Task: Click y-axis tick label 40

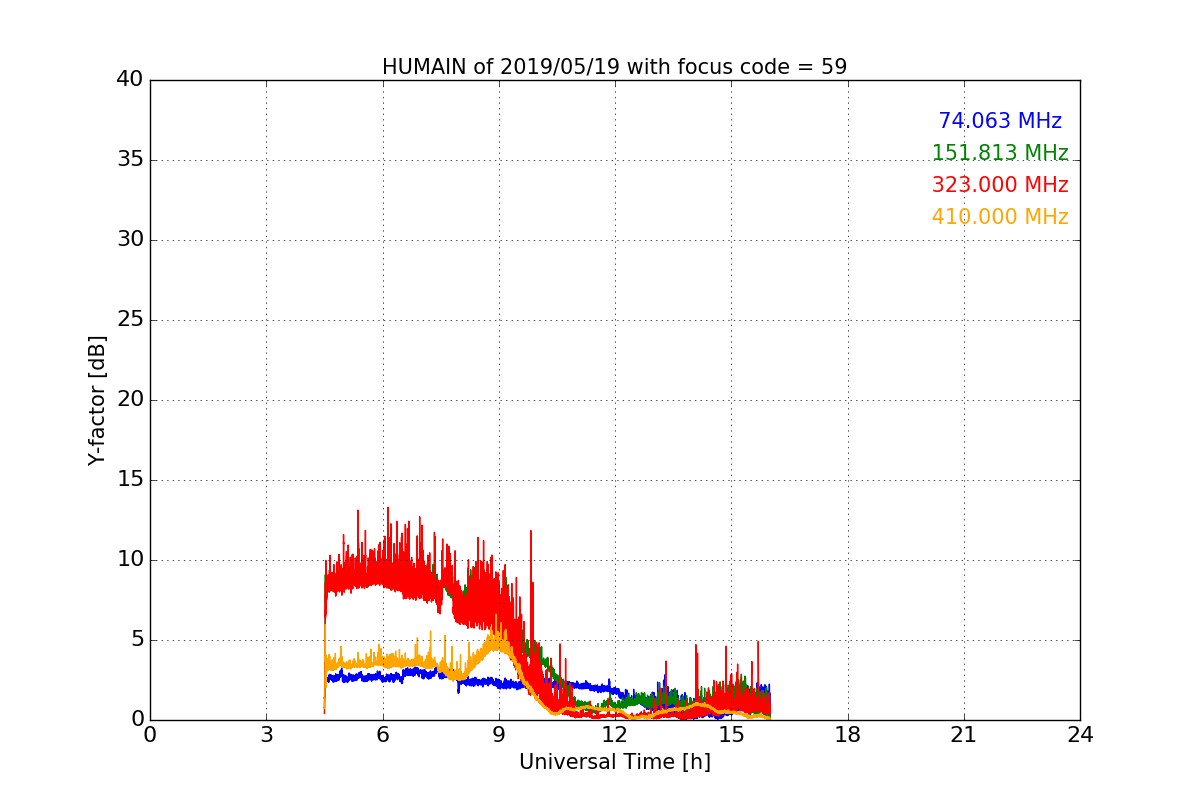Action: pos(130,80)
